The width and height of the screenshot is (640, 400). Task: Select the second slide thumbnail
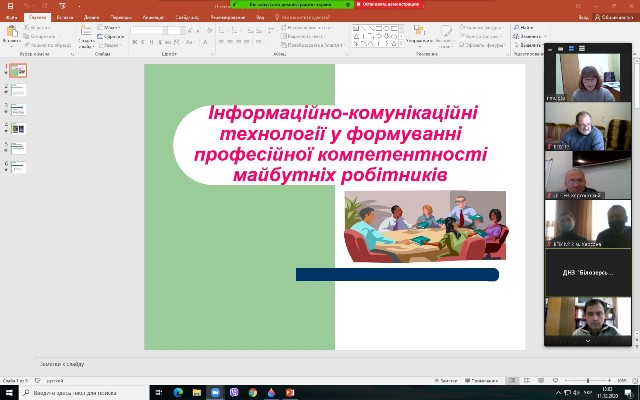pos(19,90)
